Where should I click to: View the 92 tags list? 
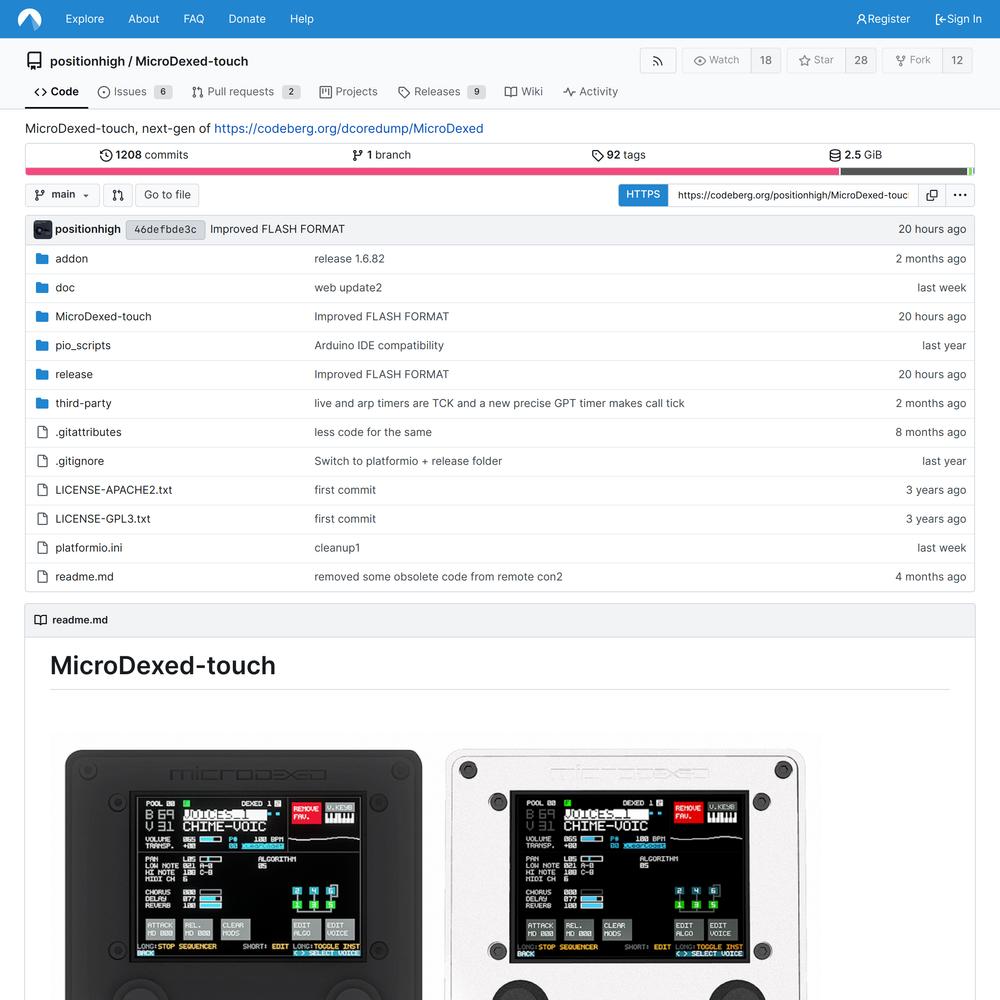click(619, 155)
